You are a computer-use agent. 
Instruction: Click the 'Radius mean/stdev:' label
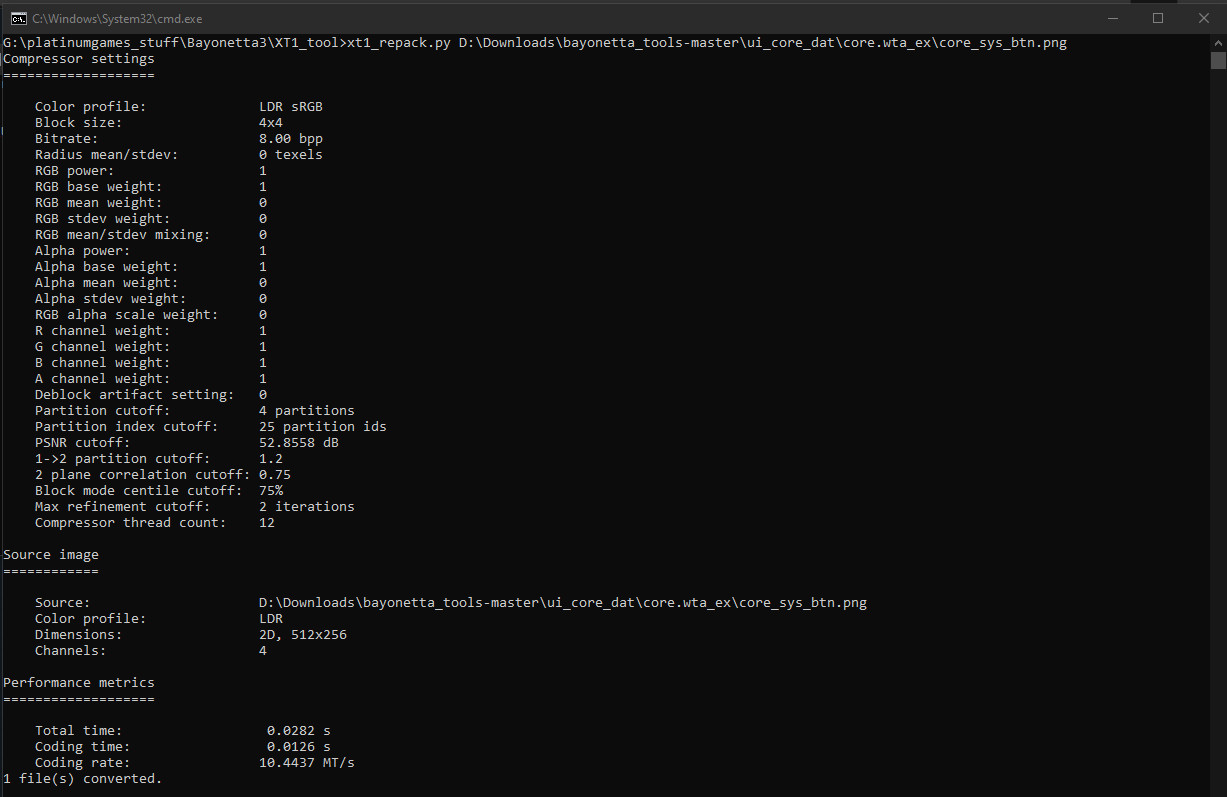(x=107, y=155)
